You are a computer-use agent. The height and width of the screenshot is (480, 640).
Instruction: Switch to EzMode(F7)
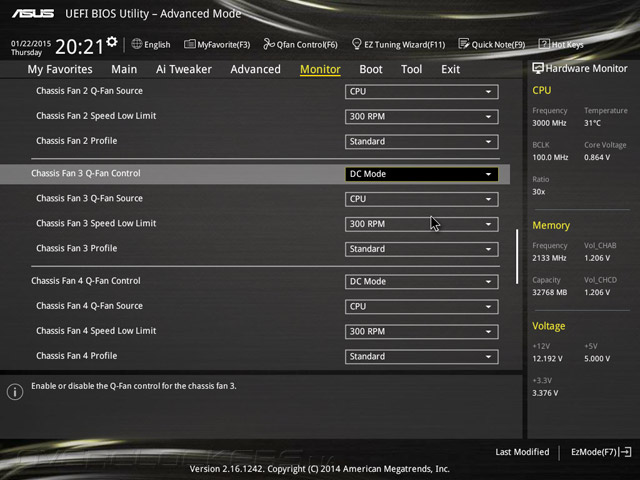click(601, 452)
